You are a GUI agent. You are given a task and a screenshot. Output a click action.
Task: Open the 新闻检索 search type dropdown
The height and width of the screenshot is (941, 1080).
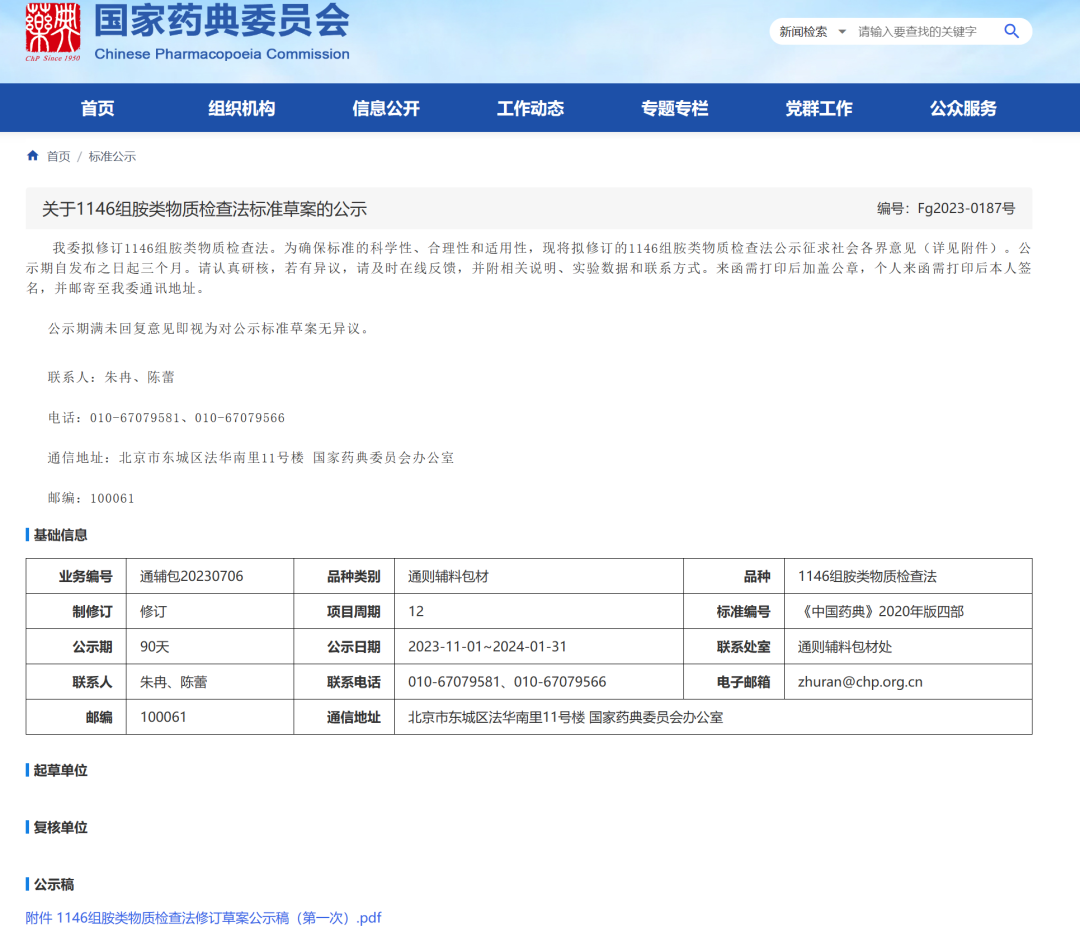click(x=811, y=32)
